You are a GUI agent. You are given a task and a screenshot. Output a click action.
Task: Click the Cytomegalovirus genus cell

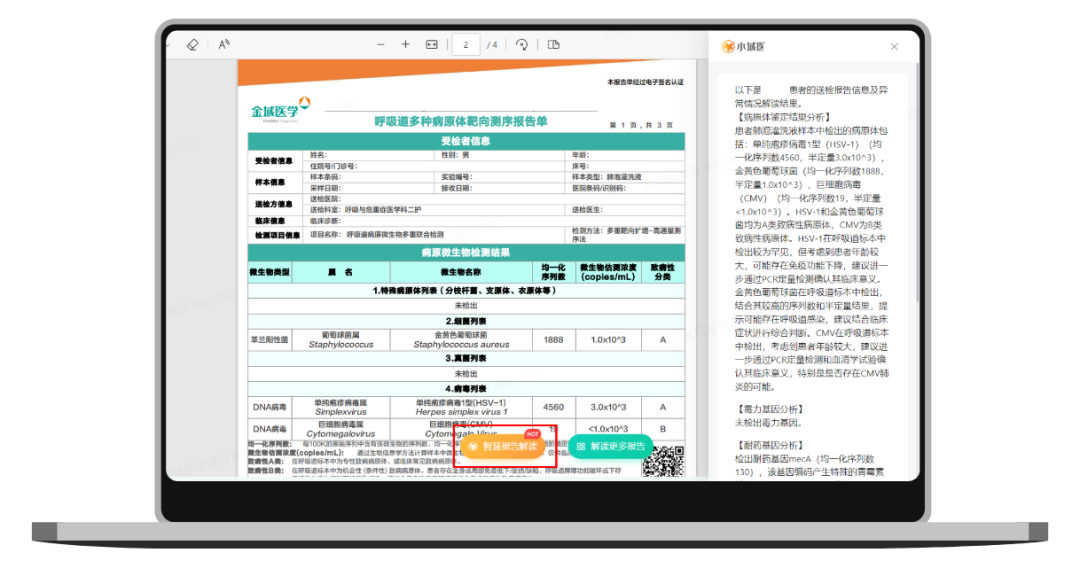click(x=341, y=429)
